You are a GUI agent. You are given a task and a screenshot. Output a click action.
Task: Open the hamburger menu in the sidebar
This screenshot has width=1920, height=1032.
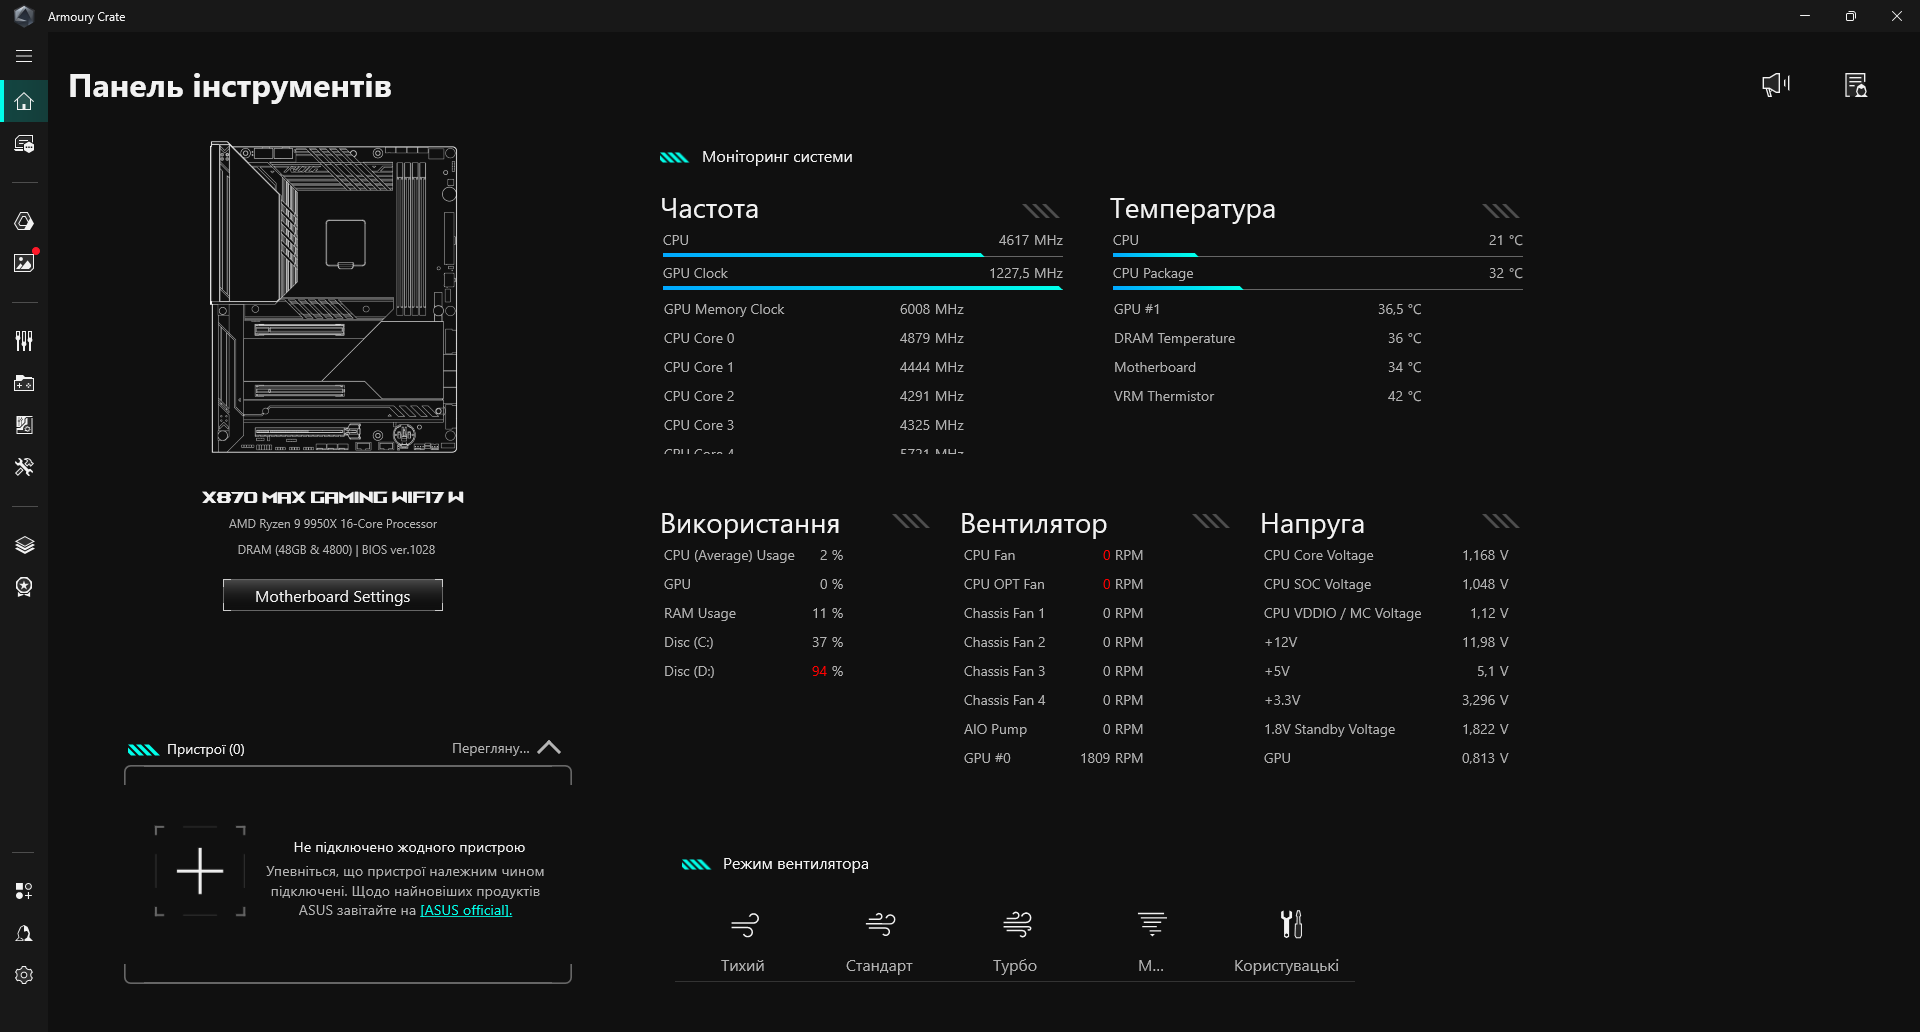tap(24, 57)
